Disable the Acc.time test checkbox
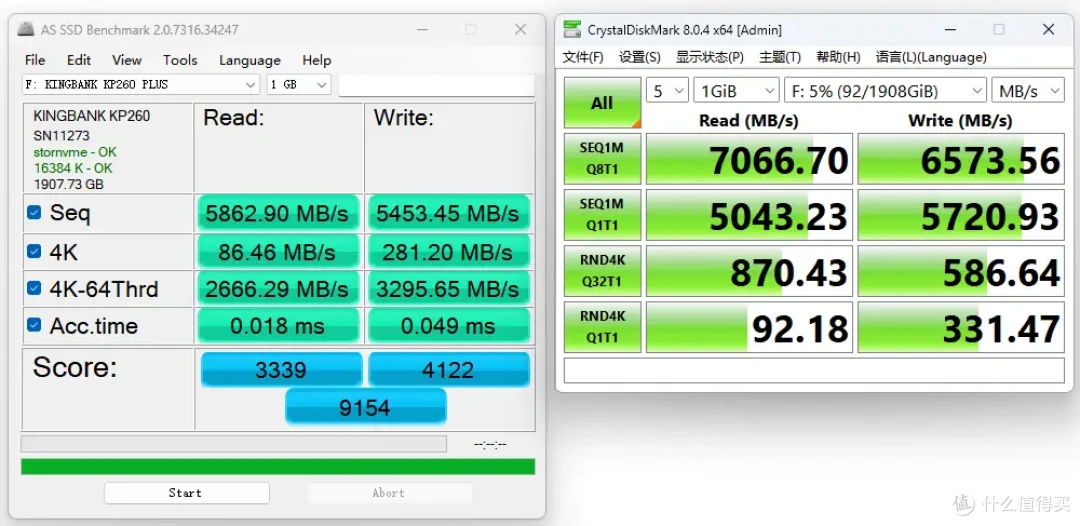Viewport: 1080px width, 526px height. pyautogui.click(x=33, y=324)
